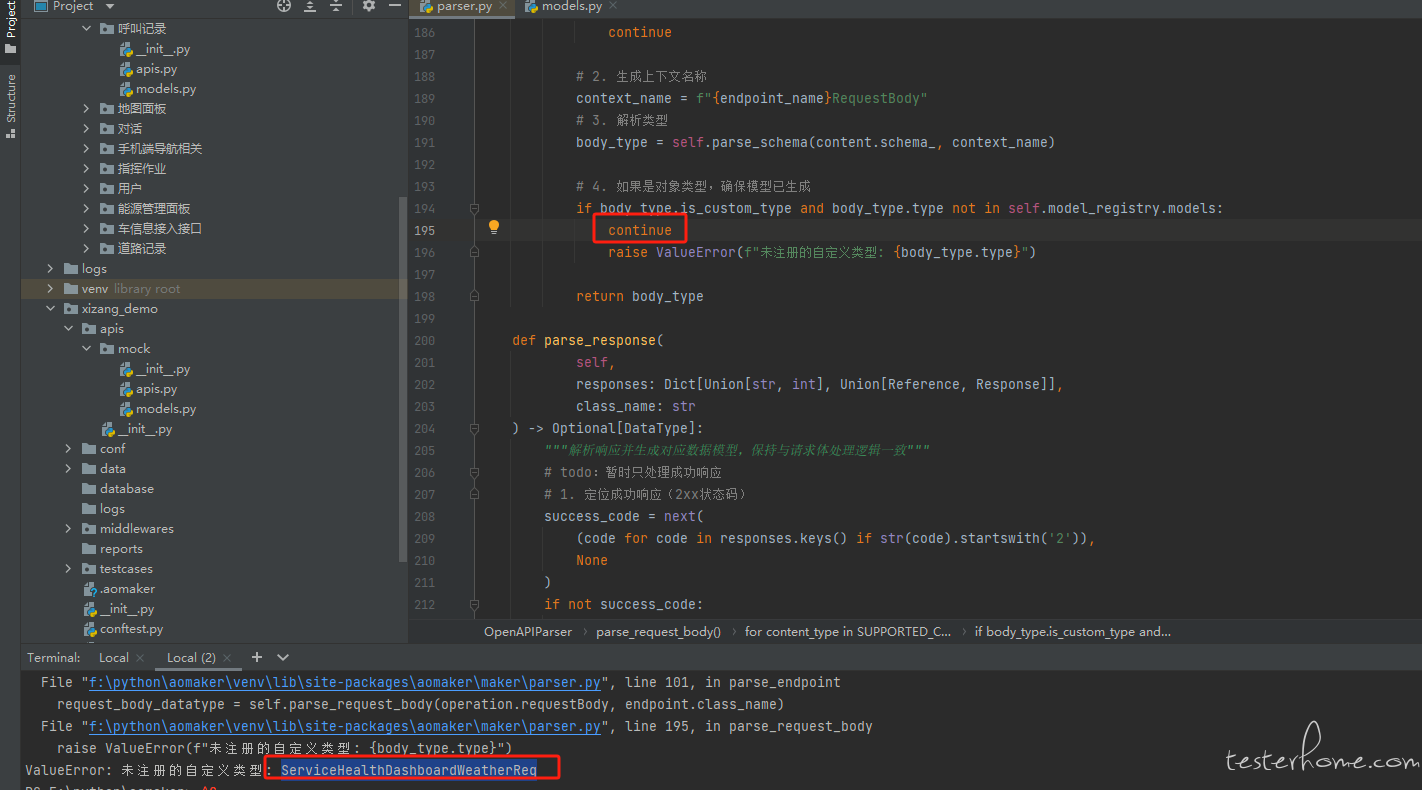This screenshot has height=790, width=1422.
Task: Expand the venv library root folder
Action: click(51, 289)
